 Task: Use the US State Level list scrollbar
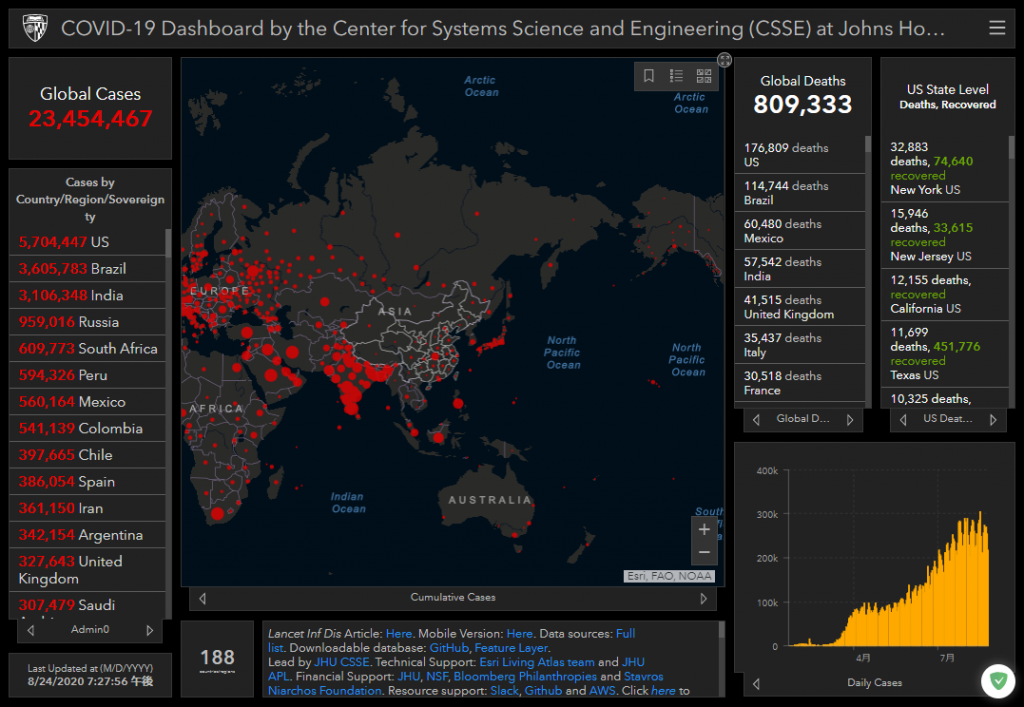[x=1012, y=148]
